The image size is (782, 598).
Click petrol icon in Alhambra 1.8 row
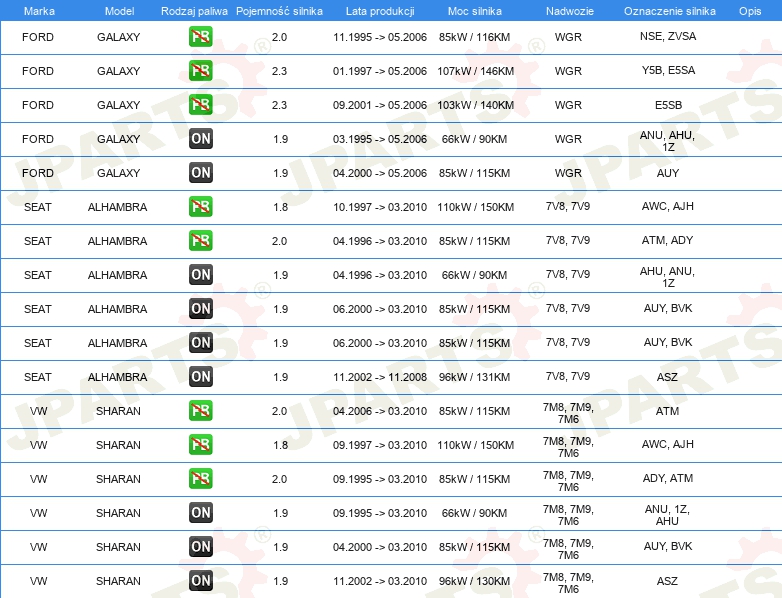200,206
